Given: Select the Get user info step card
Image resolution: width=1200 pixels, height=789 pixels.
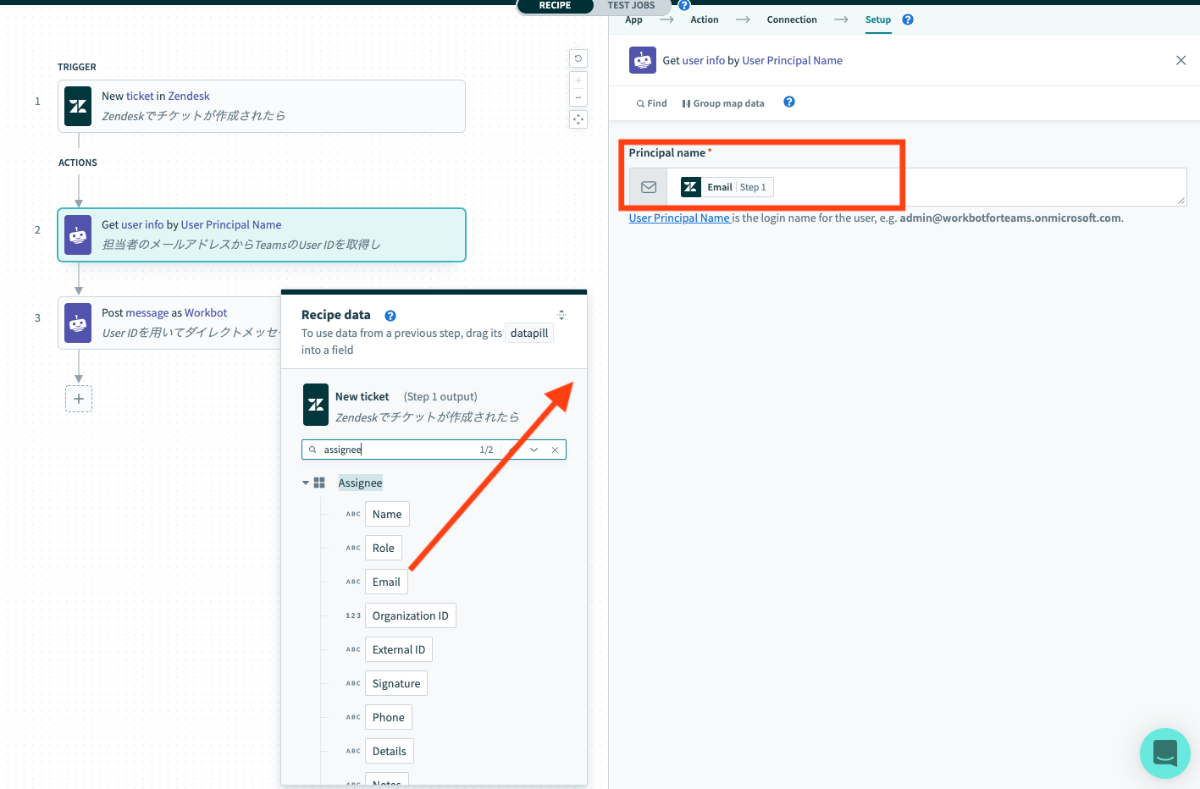Looking at the screenshot, I should (262, 235).
